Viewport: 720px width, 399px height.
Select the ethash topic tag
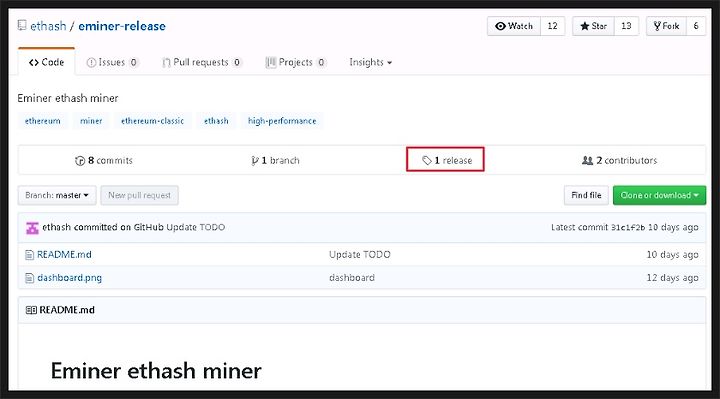[216, 121]
